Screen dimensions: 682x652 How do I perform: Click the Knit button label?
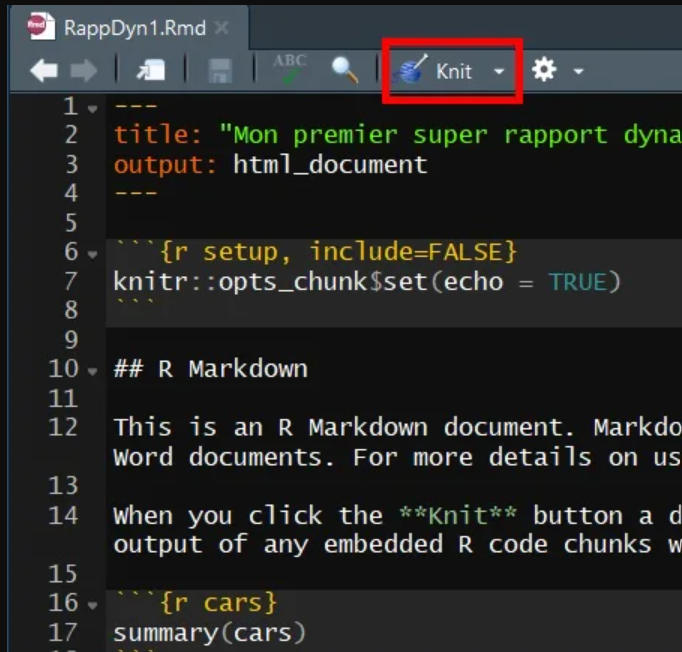coord(454,71)
